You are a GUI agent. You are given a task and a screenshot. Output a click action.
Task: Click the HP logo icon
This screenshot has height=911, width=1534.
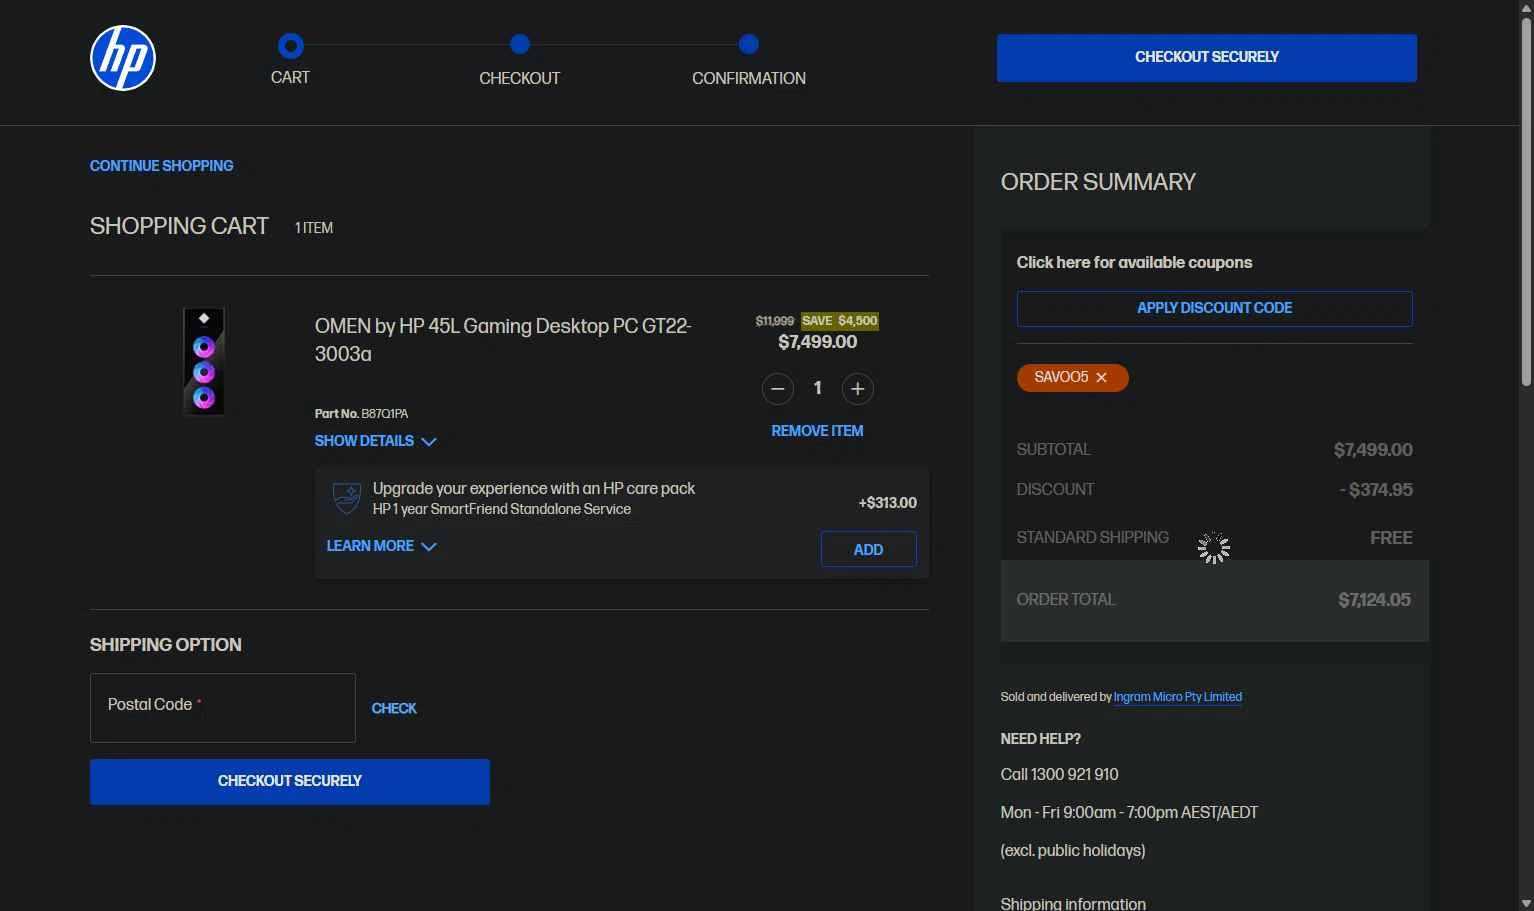tap(123, 58)
